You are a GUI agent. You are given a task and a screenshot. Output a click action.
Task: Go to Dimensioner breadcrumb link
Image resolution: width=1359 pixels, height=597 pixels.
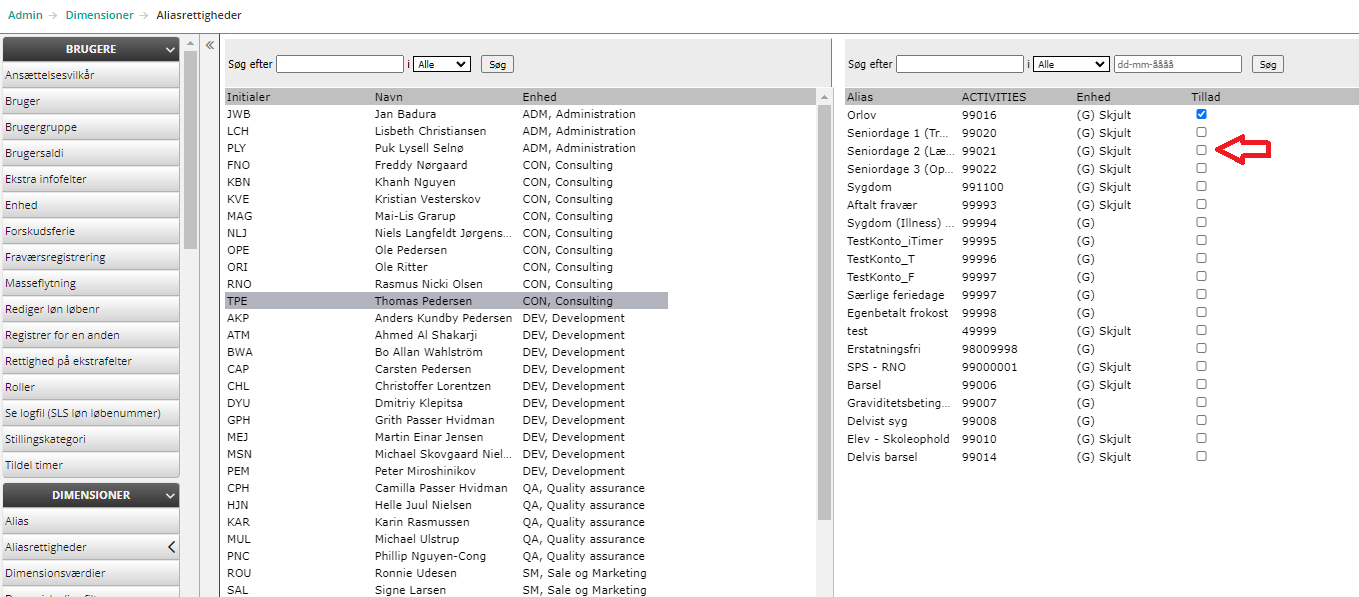point(99,15)
